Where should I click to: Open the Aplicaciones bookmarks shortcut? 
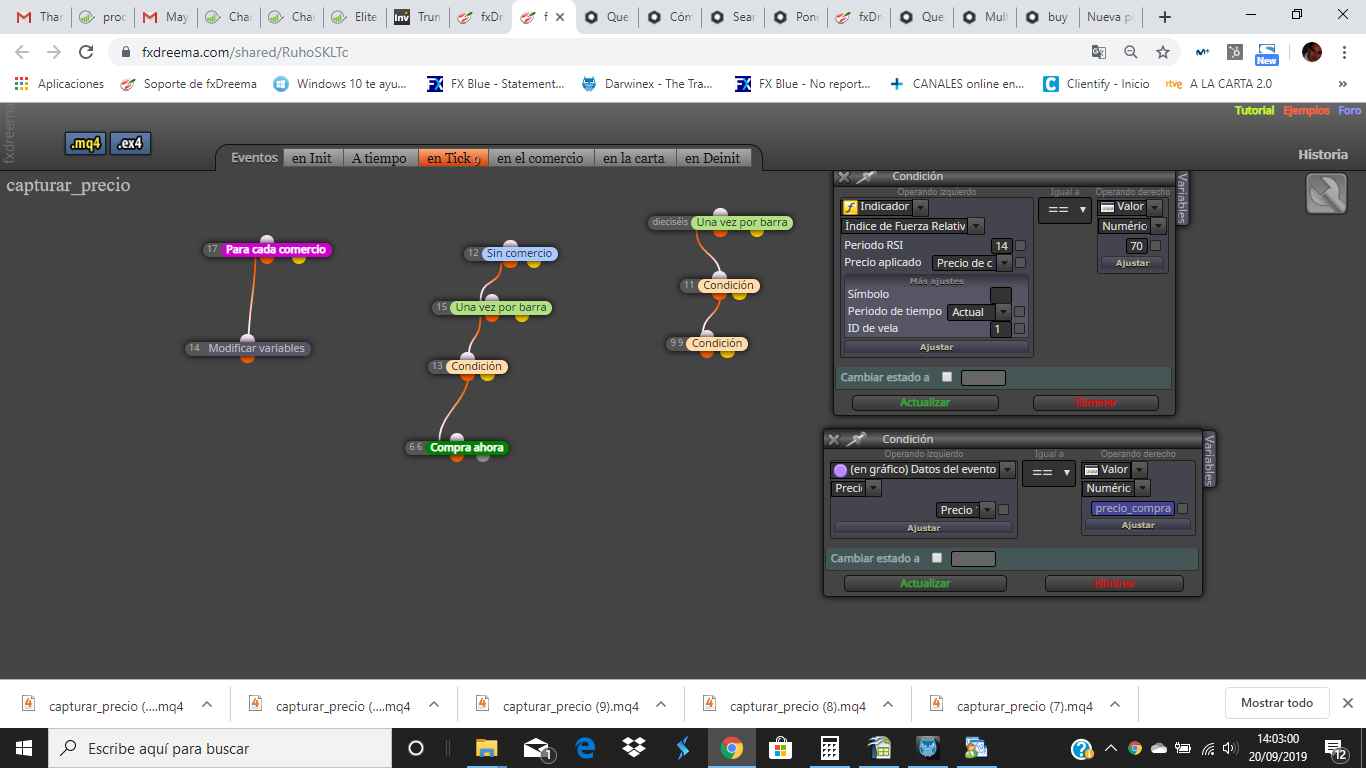(59, 84)
